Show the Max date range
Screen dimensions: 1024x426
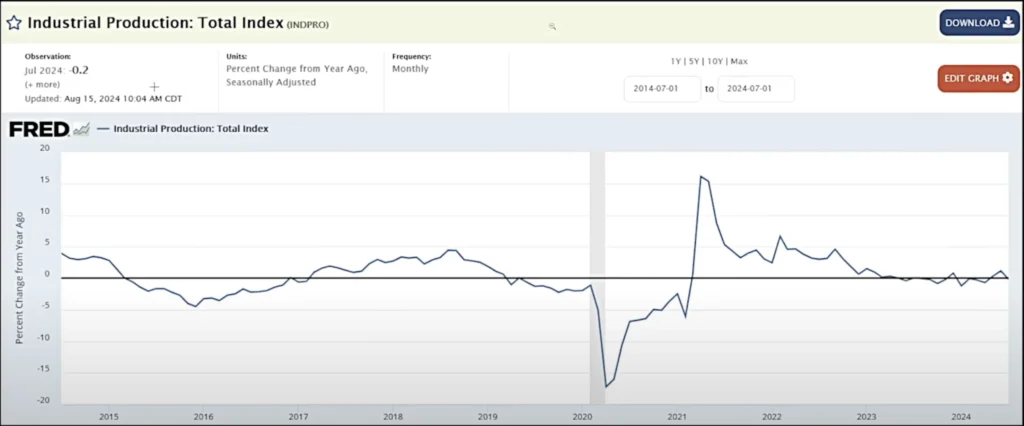pyautogui.click(x=739, y=61)
